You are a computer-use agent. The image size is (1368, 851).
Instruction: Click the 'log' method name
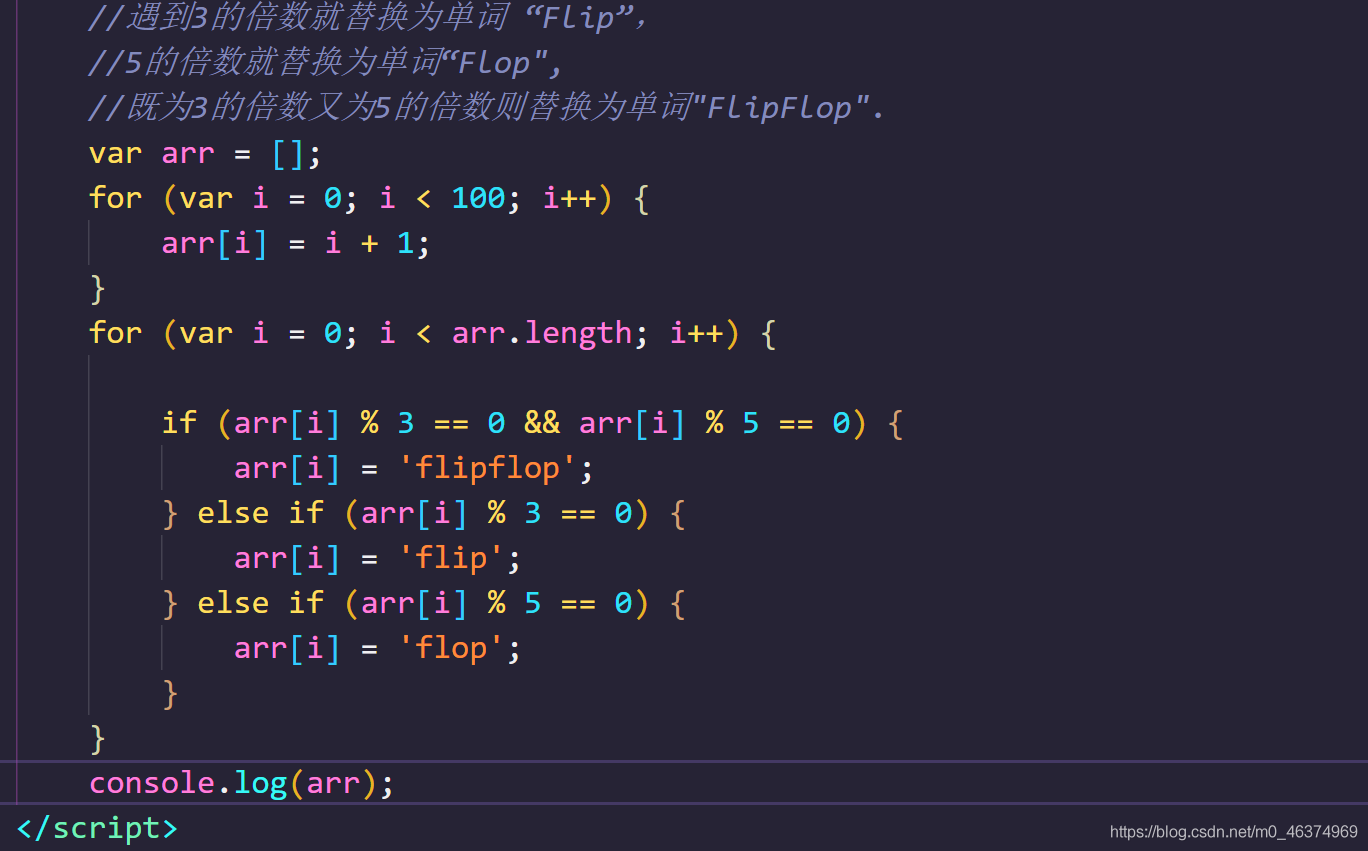tap(260, 782)
